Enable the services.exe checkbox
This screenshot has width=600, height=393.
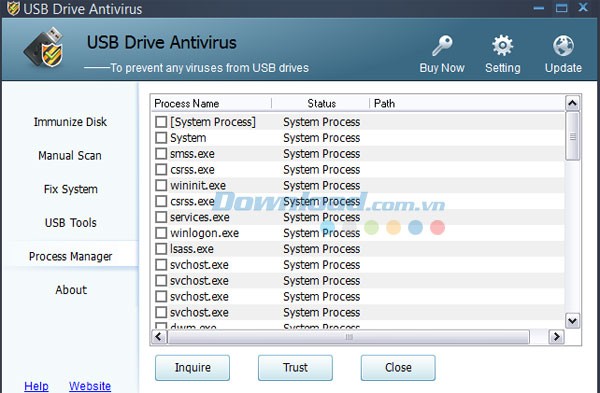tap(161, 217)
